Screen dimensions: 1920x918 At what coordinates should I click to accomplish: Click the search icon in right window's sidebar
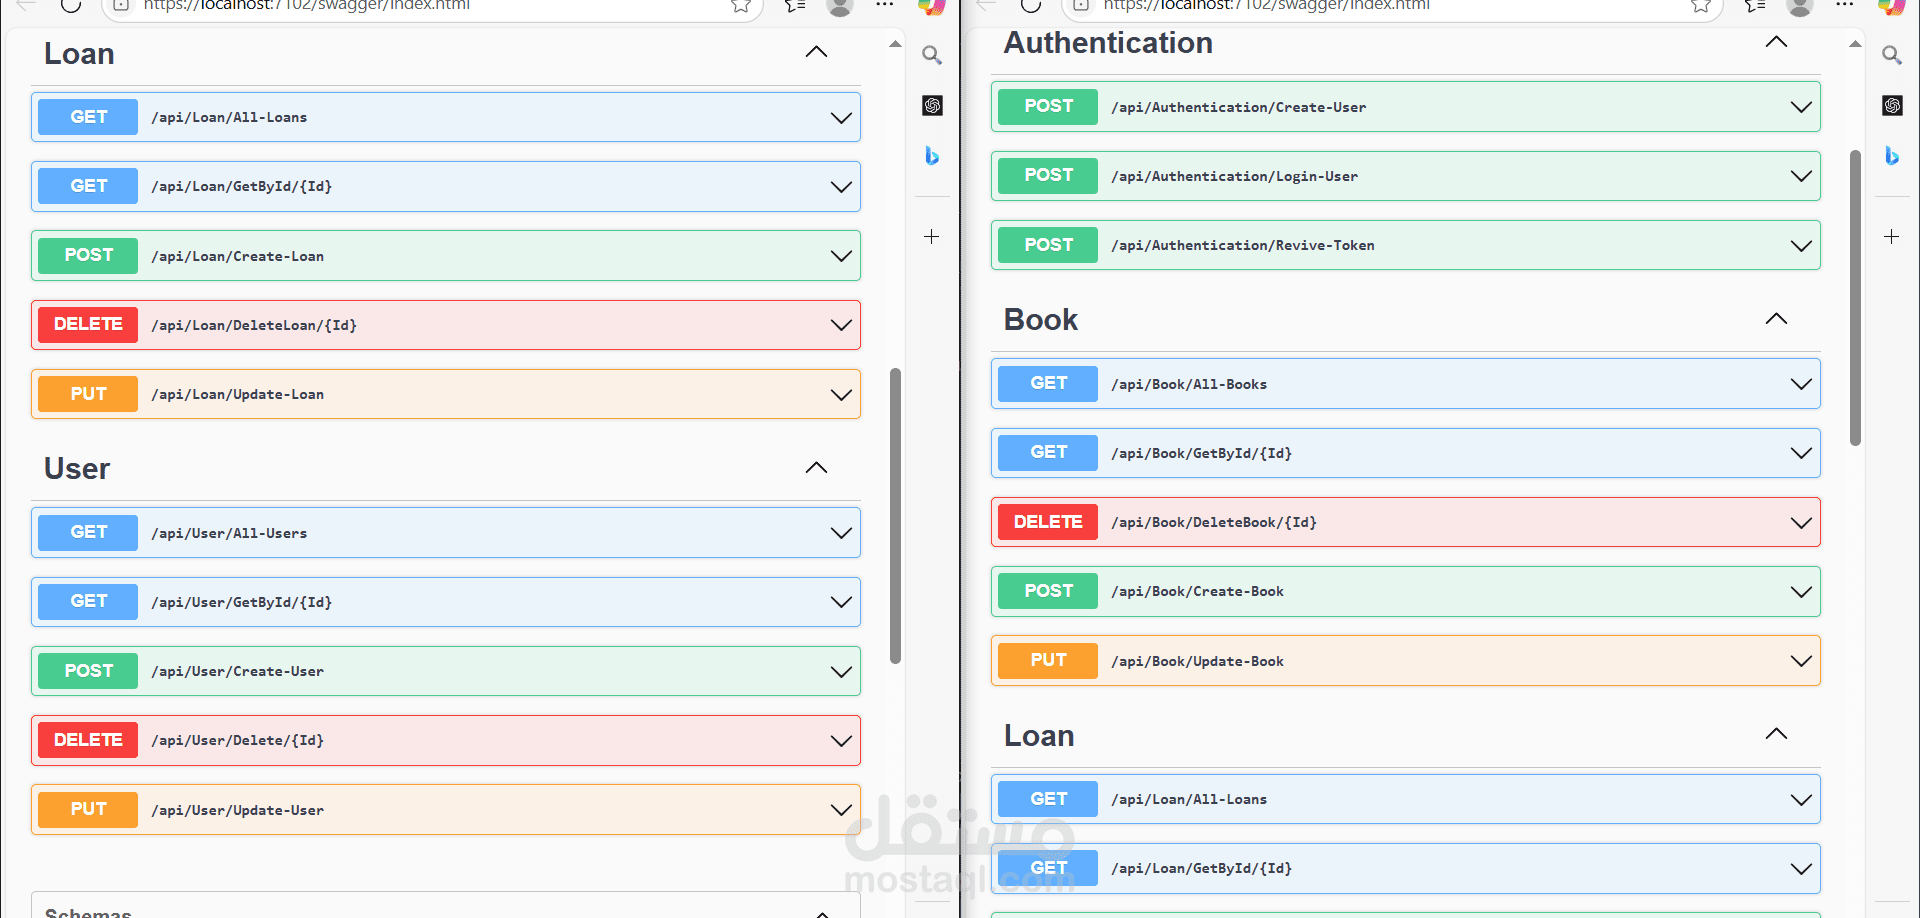tap(1892, 55)
